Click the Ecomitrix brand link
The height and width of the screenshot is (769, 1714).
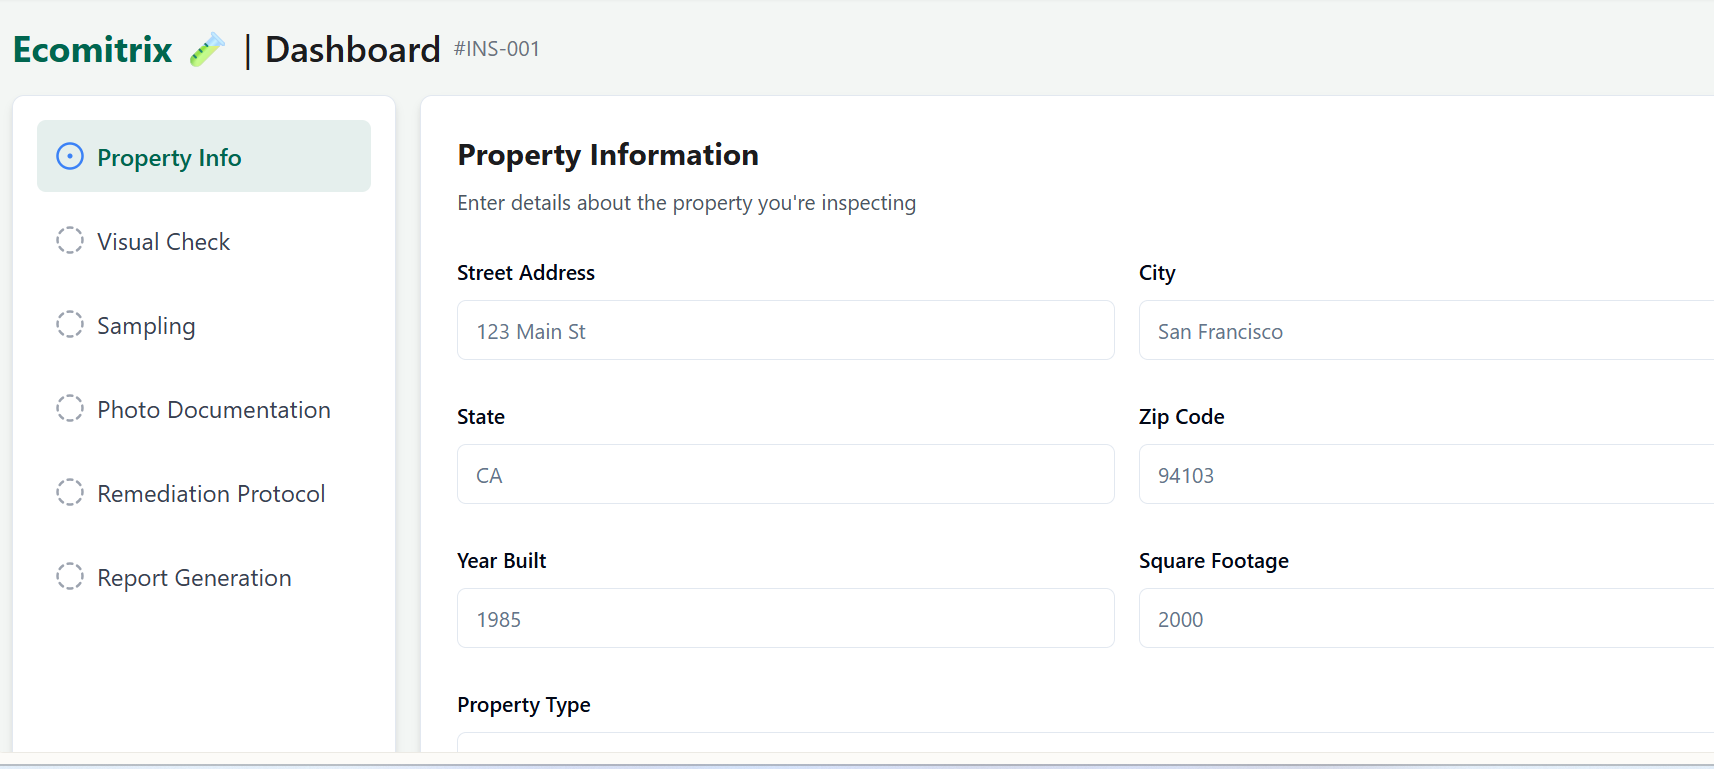click(93, 49)
